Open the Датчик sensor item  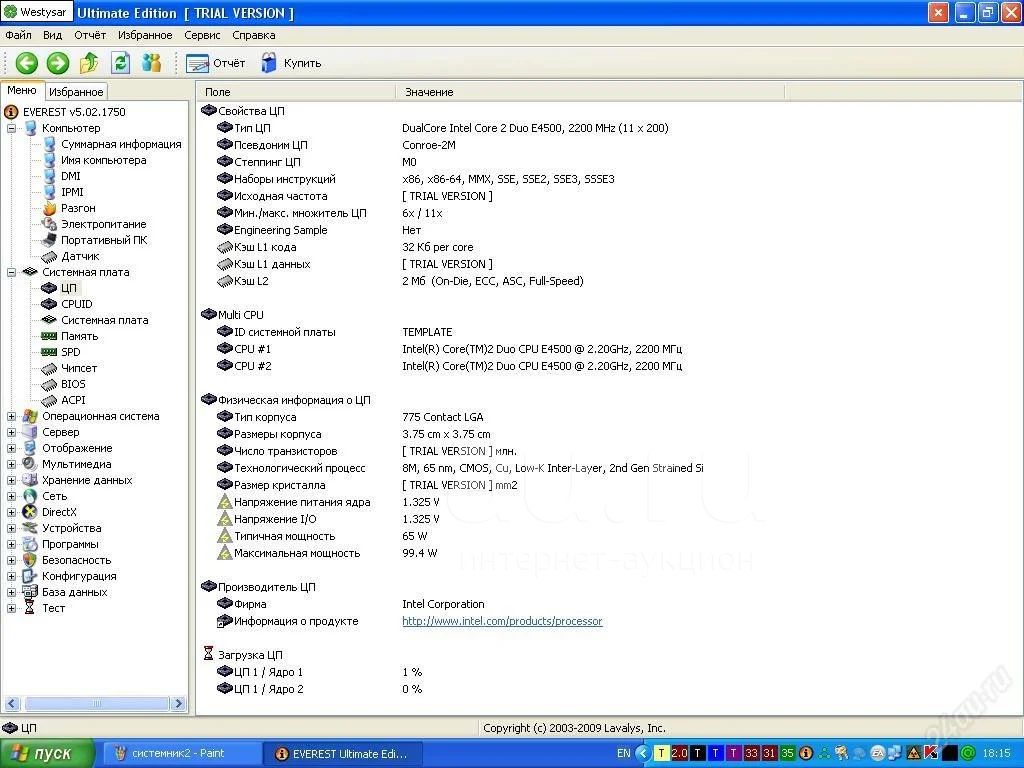pyautogui.click(x=80, y=256)
